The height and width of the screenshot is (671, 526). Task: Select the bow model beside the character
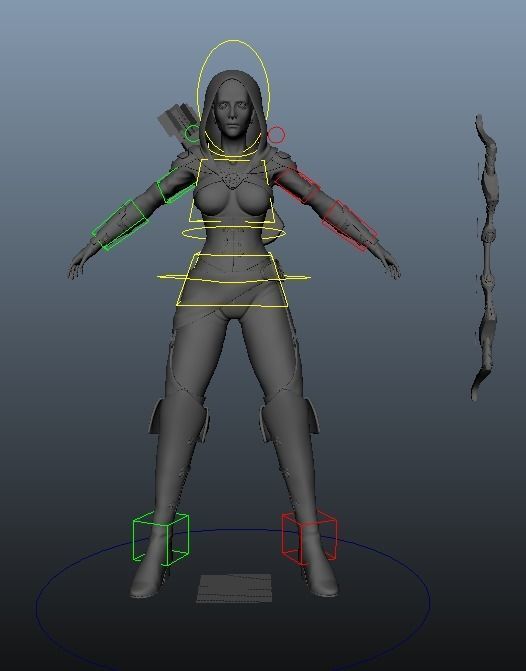point(487,257)
